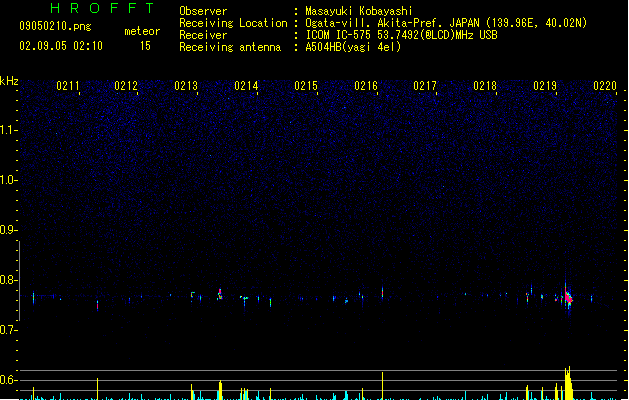The height and width of the screenshot is (400, 629).
Task: Click the 1.1 kHz axis label
Action: coord(8,130)
